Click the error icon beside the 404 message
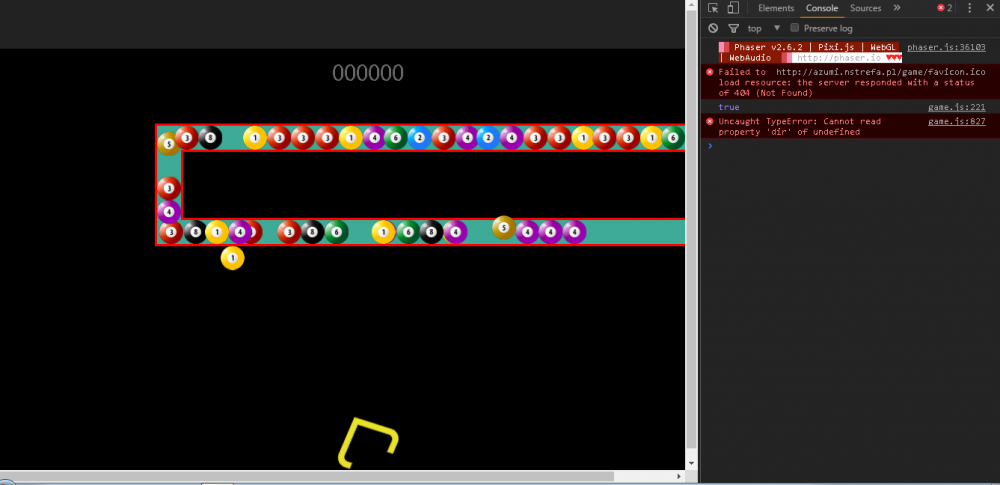The width and height of the screenshot is (1000, 485). [710, 72]
